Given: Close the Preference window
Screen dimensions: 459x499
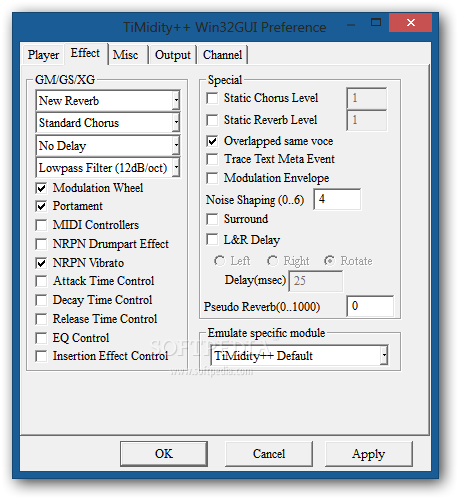Looking at the screenshot, I should [410, 23].
